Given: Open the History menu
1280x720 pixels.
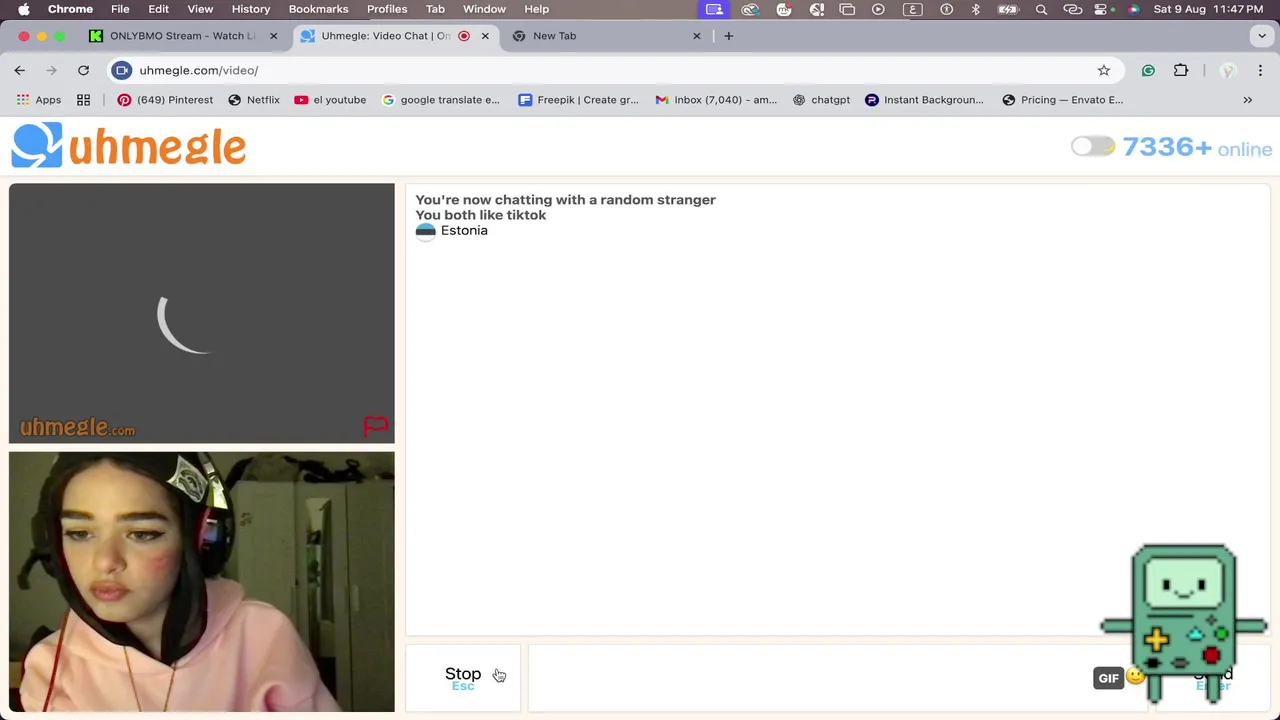Looking at the screenshot, I should click(x=251, y=9).
